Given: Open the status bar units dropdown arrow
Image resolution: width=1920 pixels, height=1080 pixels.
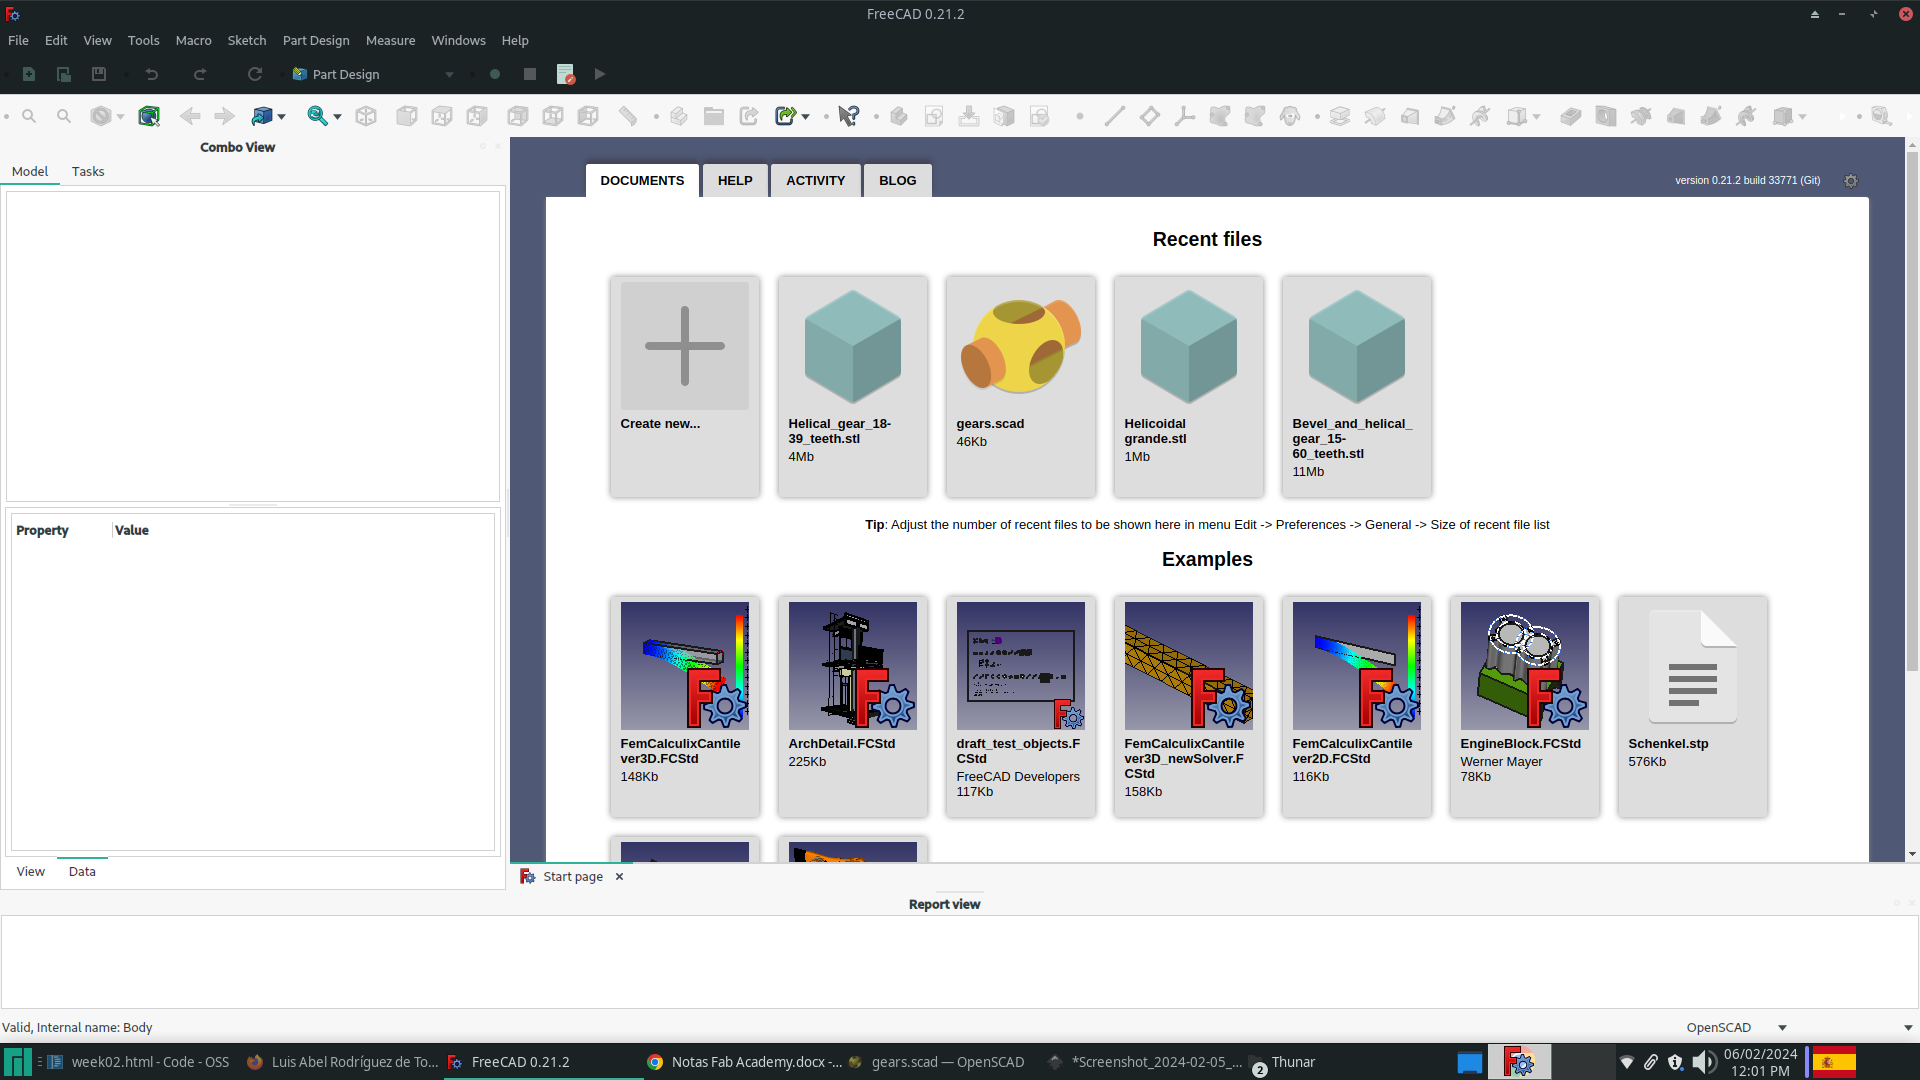Looking at the screenshot, I should click(1908, 1028).
